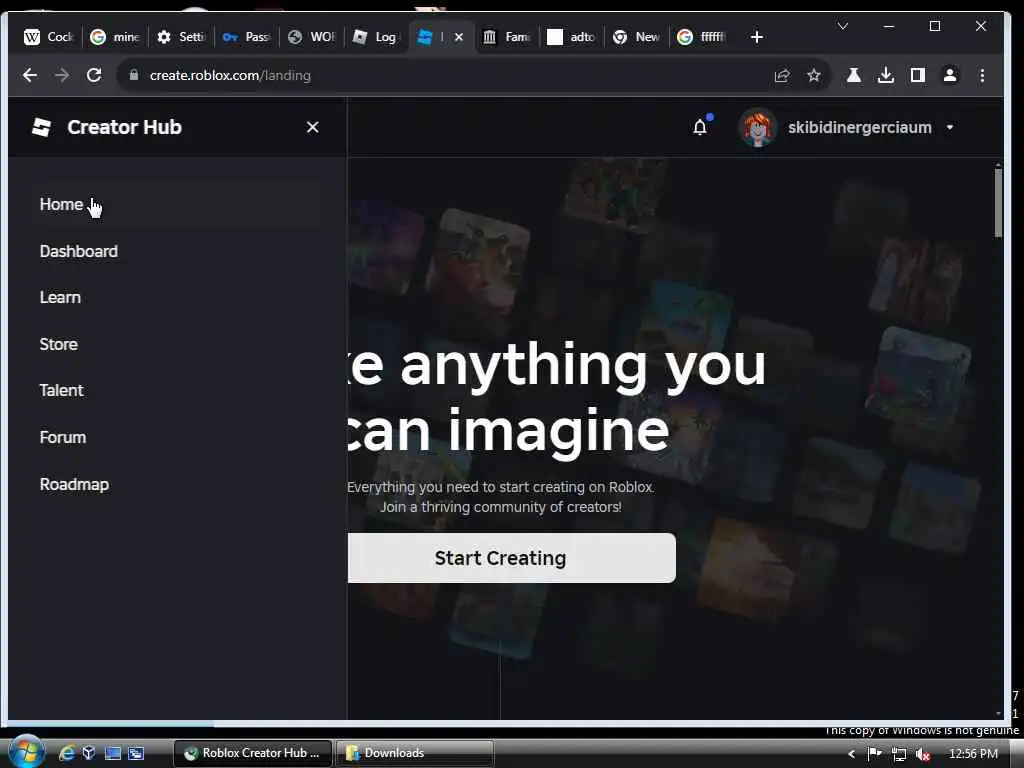Expand the skibidinergerciaum account dropdown arrow
1024x768 pixels.
click(950, 127)
